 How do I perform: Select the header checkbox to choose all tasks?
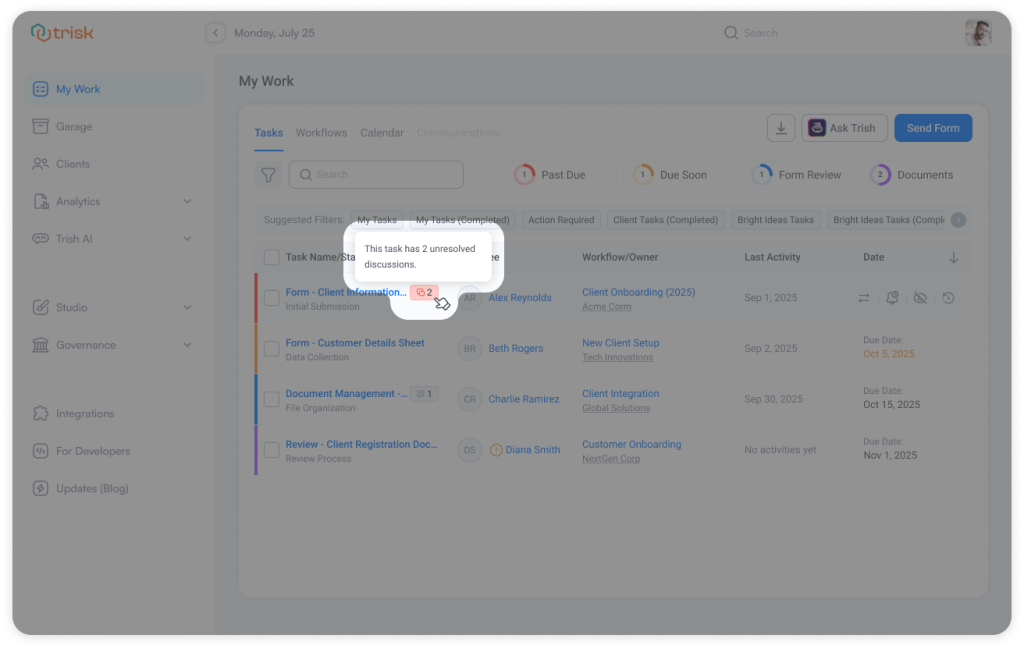point(271,257)
